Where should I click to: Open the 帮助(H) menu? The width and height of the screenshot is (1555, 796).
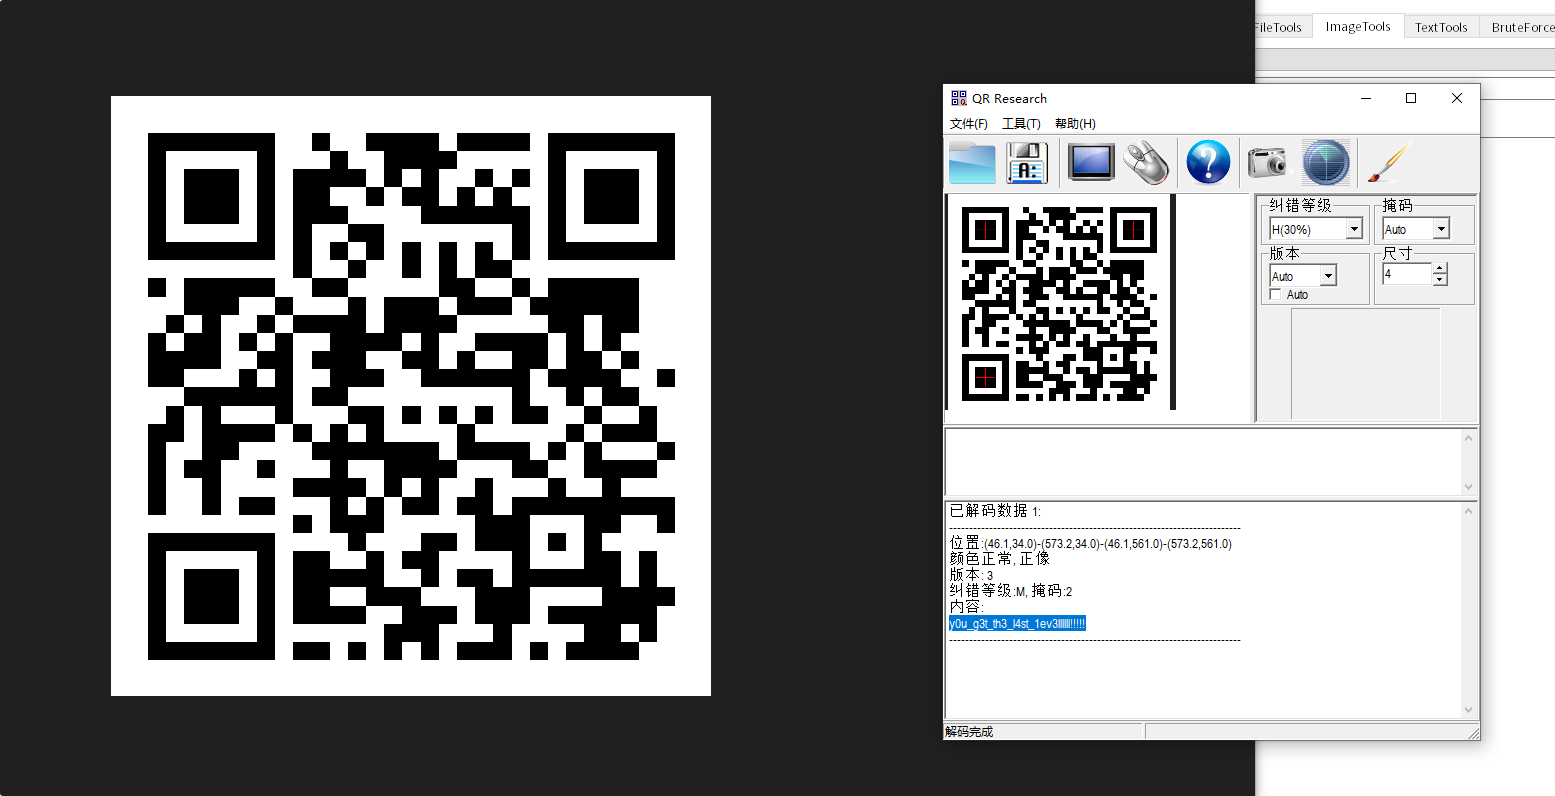[1075, 124]
